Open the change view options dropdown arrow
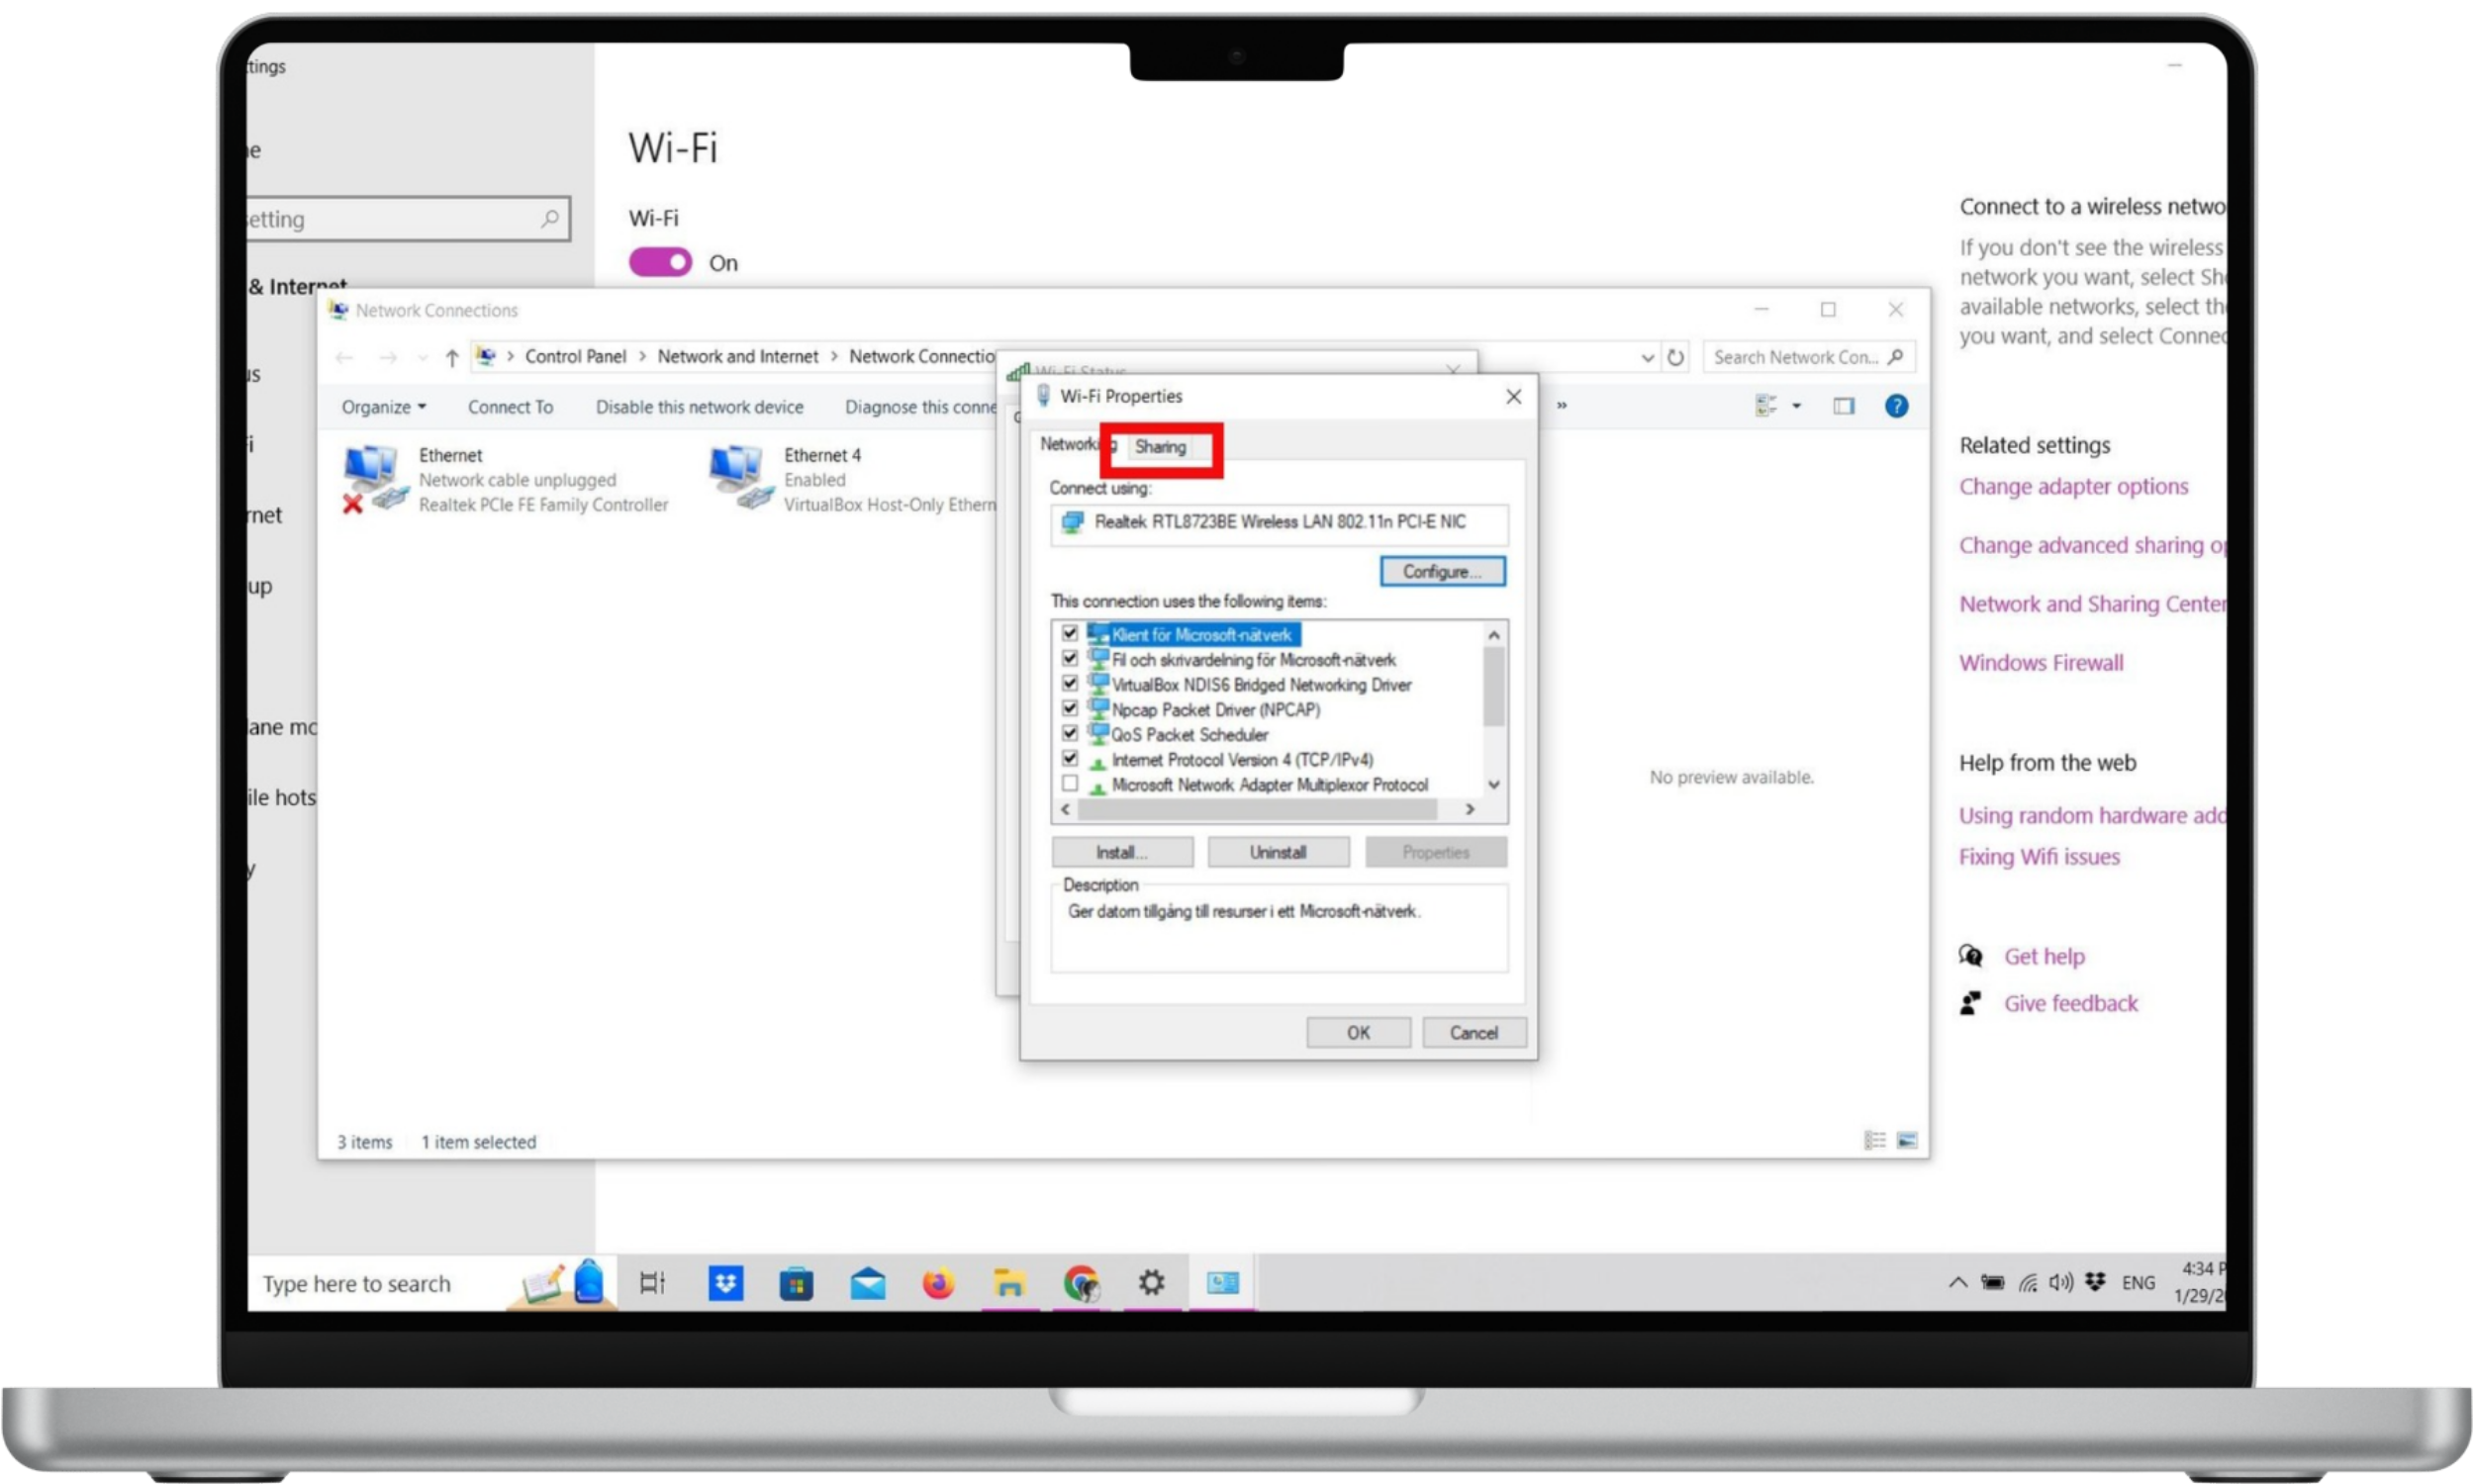The height and width of the screenshot is (1484, 2474). pyautogui.click(x=1796, y=406)
